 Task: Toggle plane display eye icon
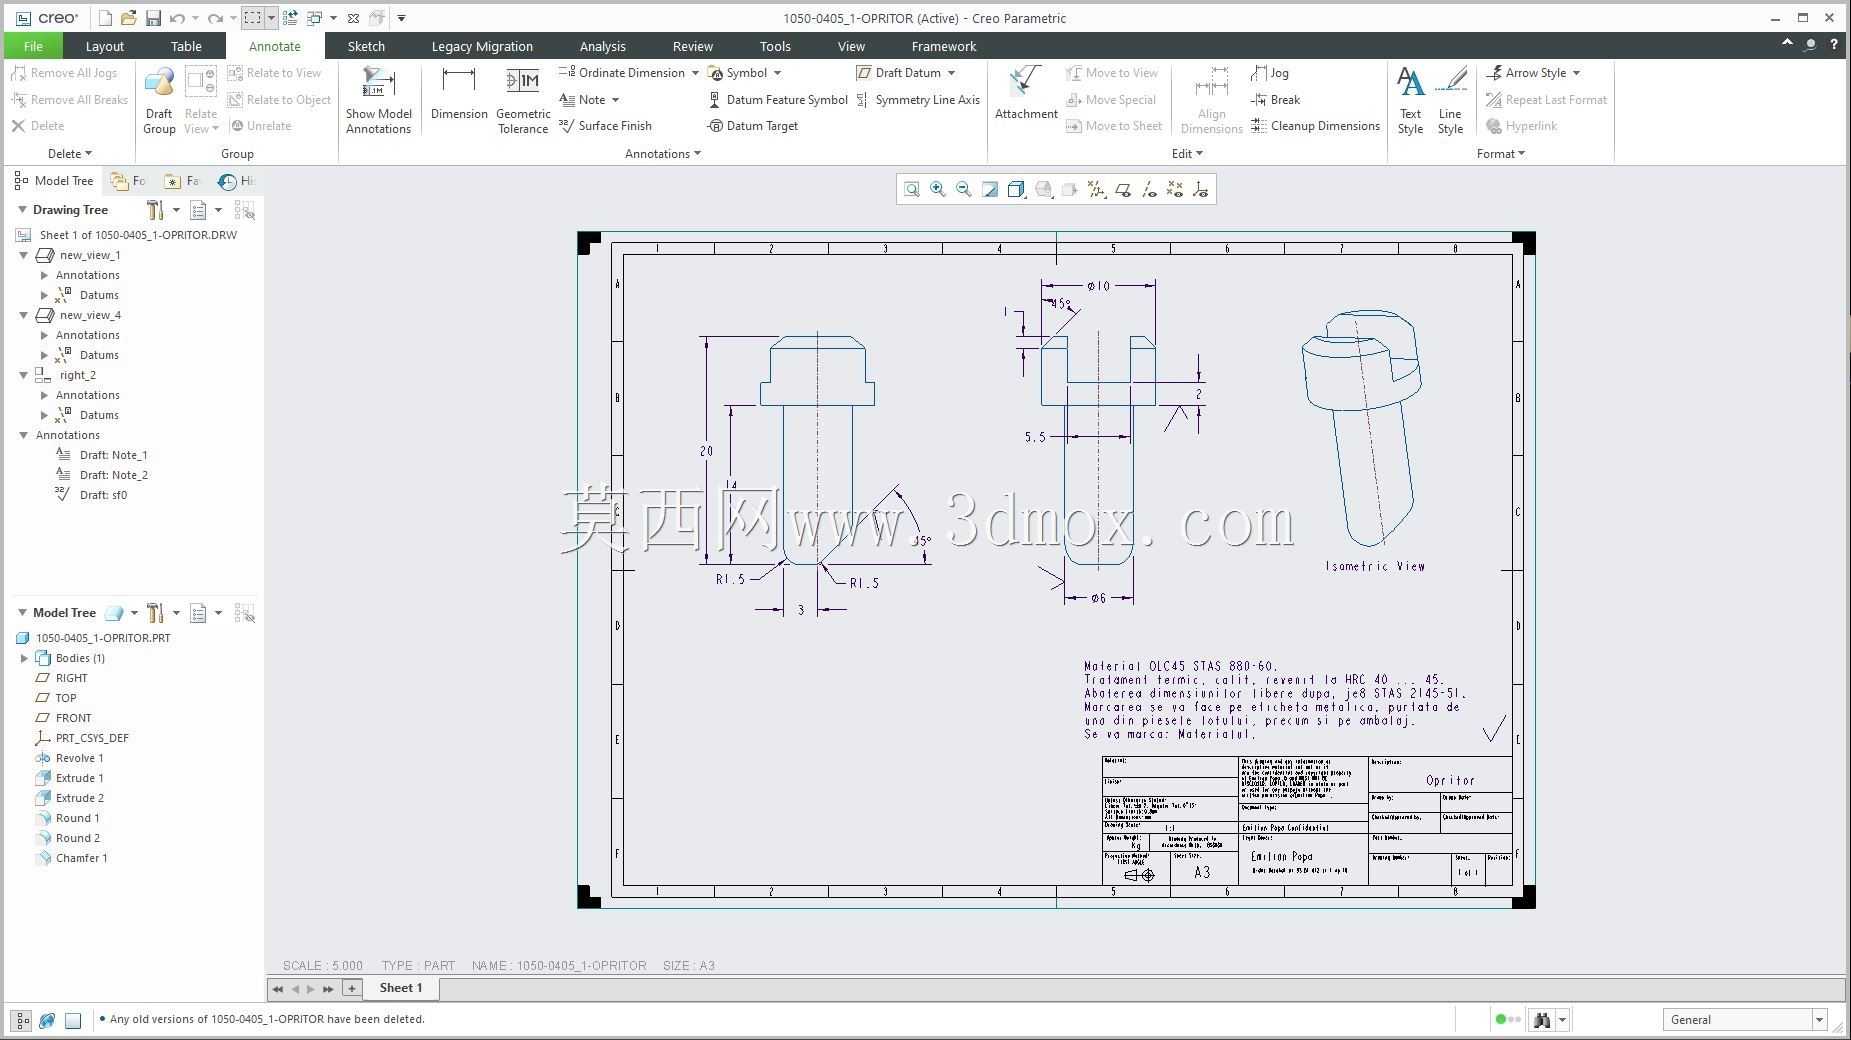click(1123, 189)
